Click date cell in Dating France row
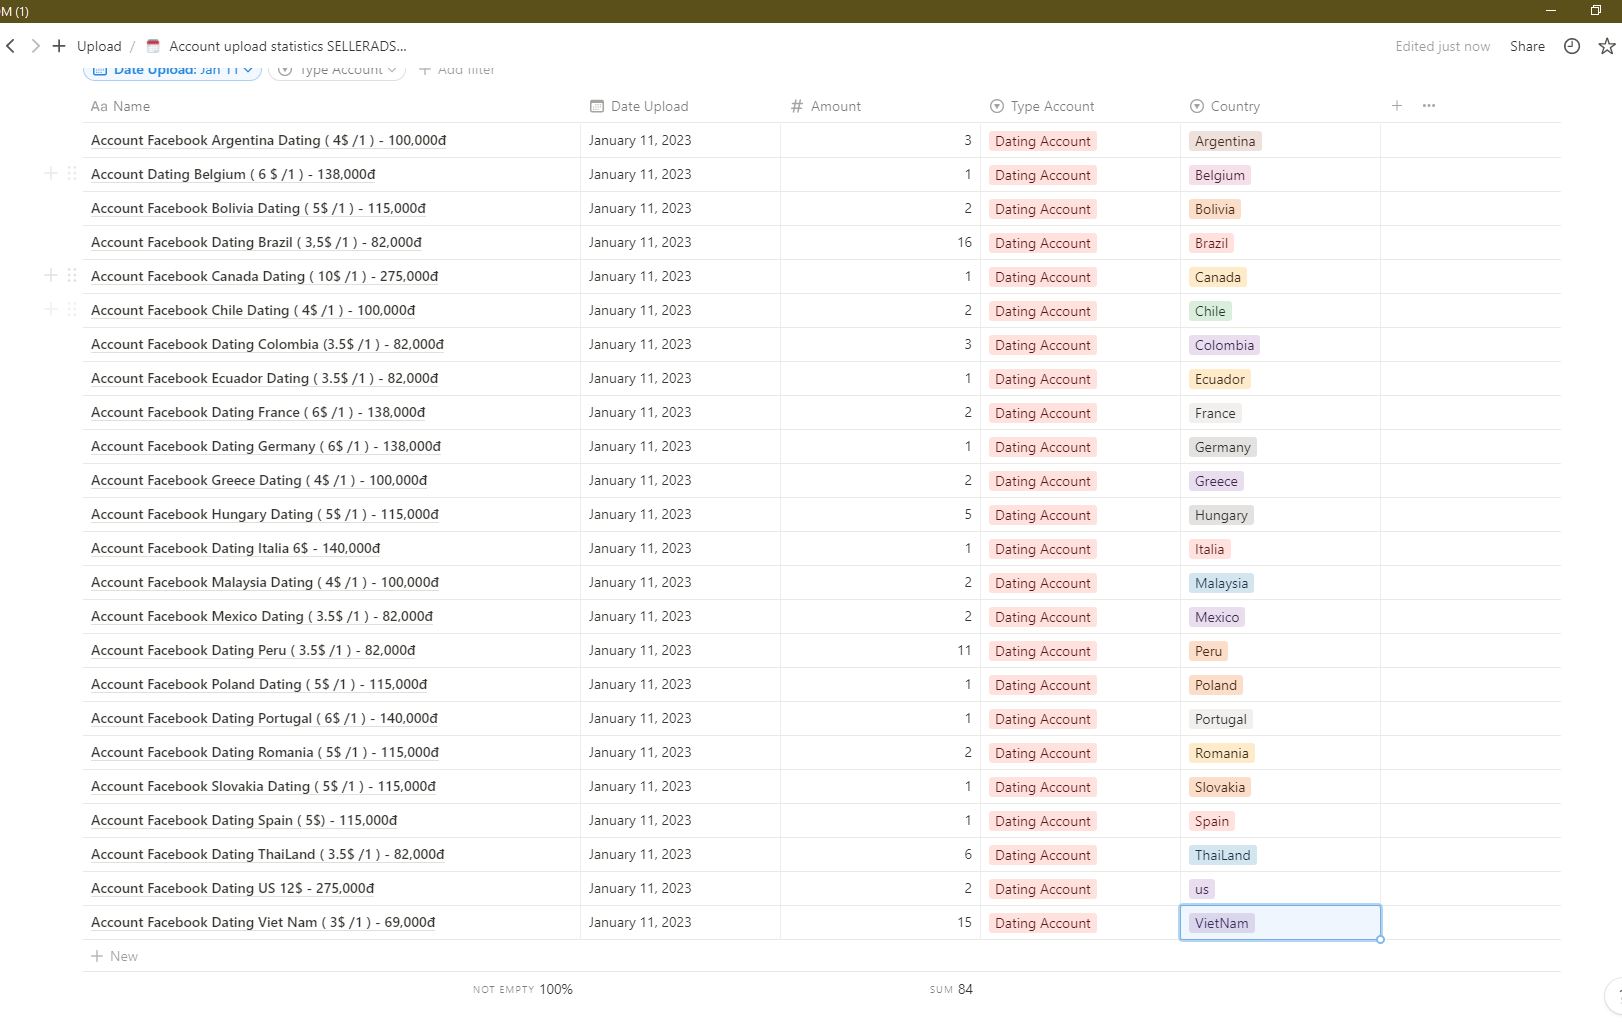This screenshot has height=1031, width=1622. click(x=680, y=412)
